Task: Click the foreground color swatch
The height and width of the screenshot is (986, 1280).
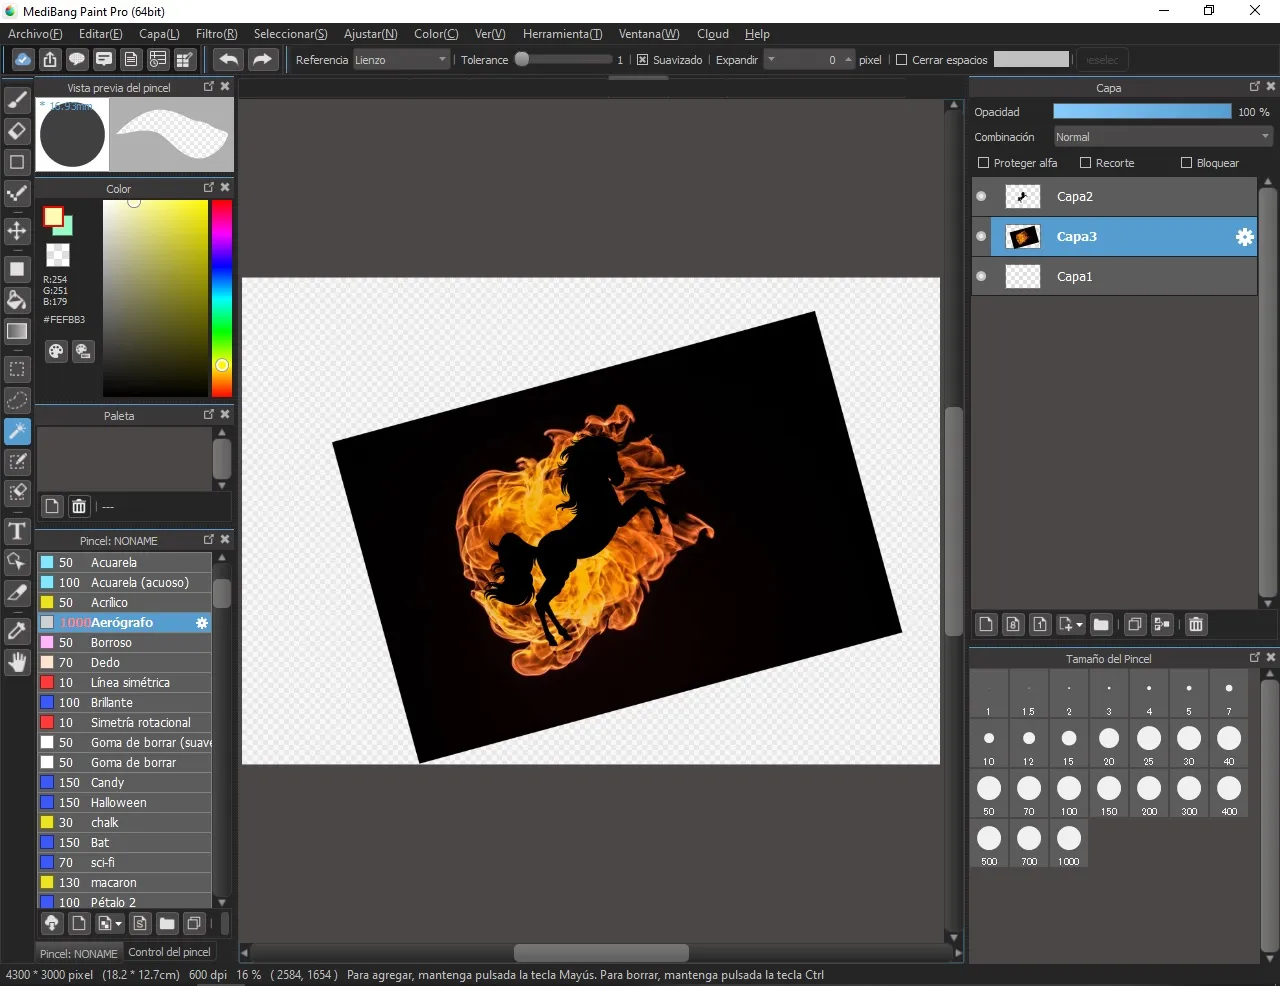Action: click(x=53, y=217)
